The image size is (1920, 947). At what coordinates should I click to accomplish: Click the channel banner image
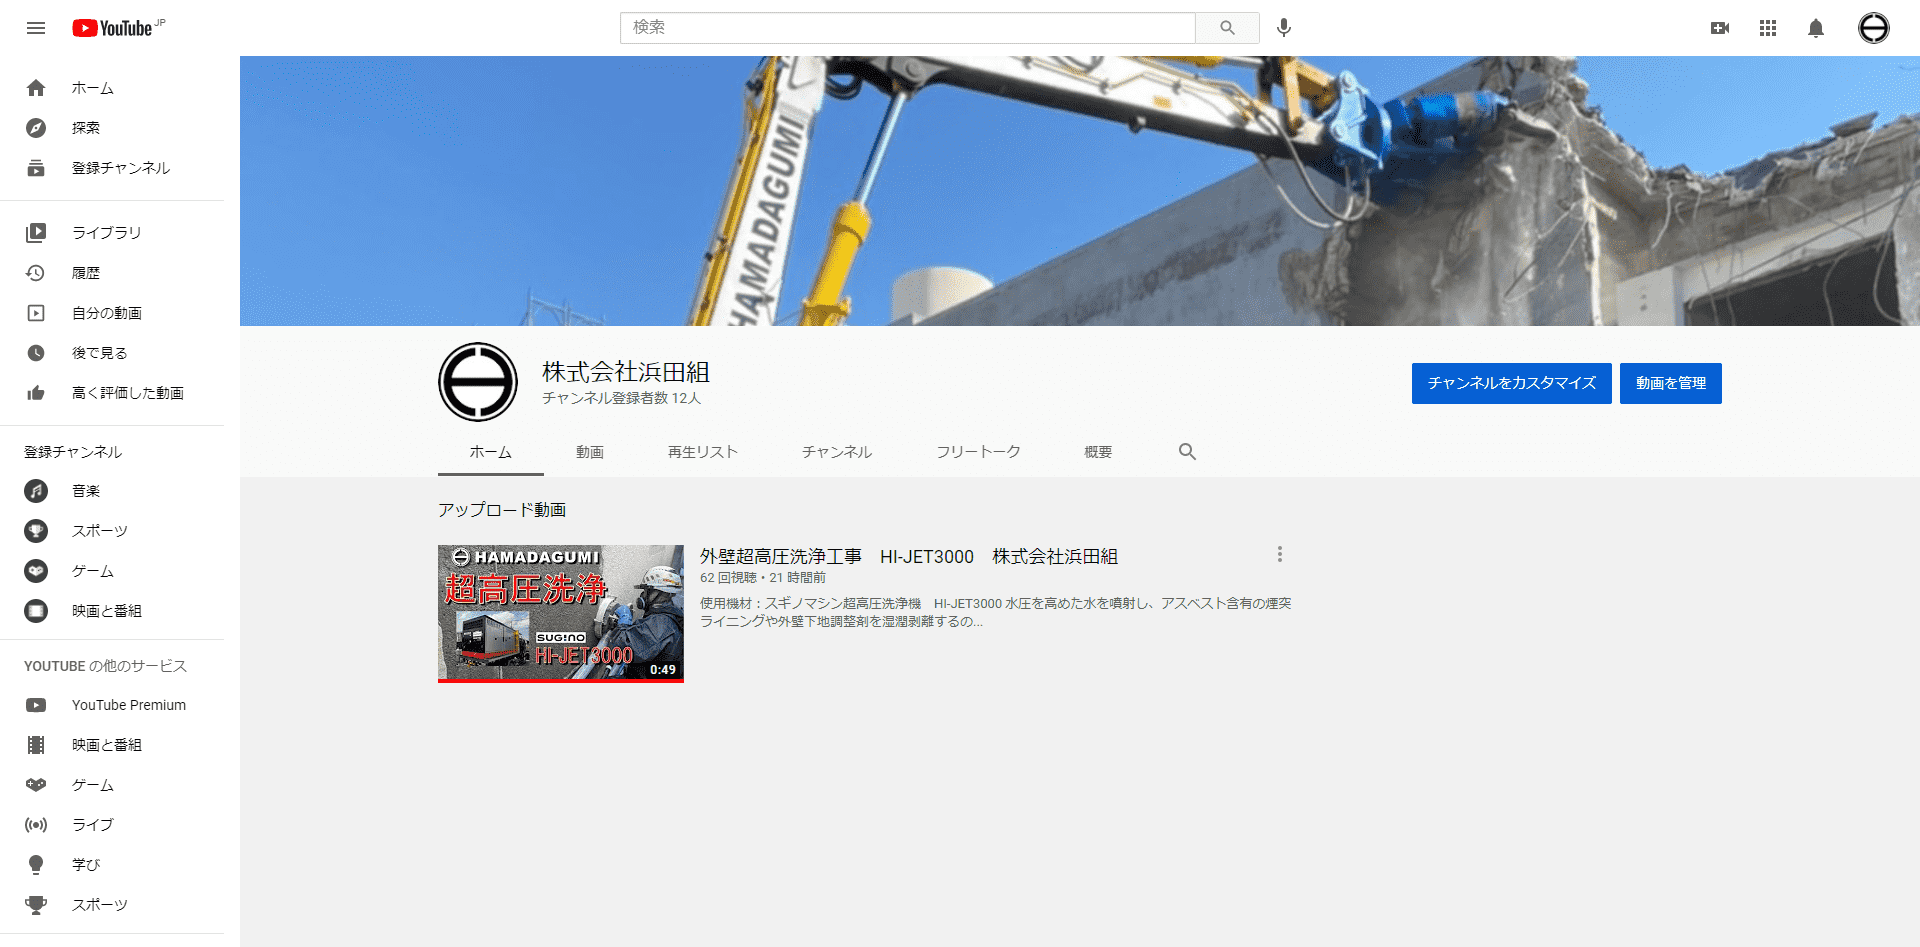[x=1080, y=191]
